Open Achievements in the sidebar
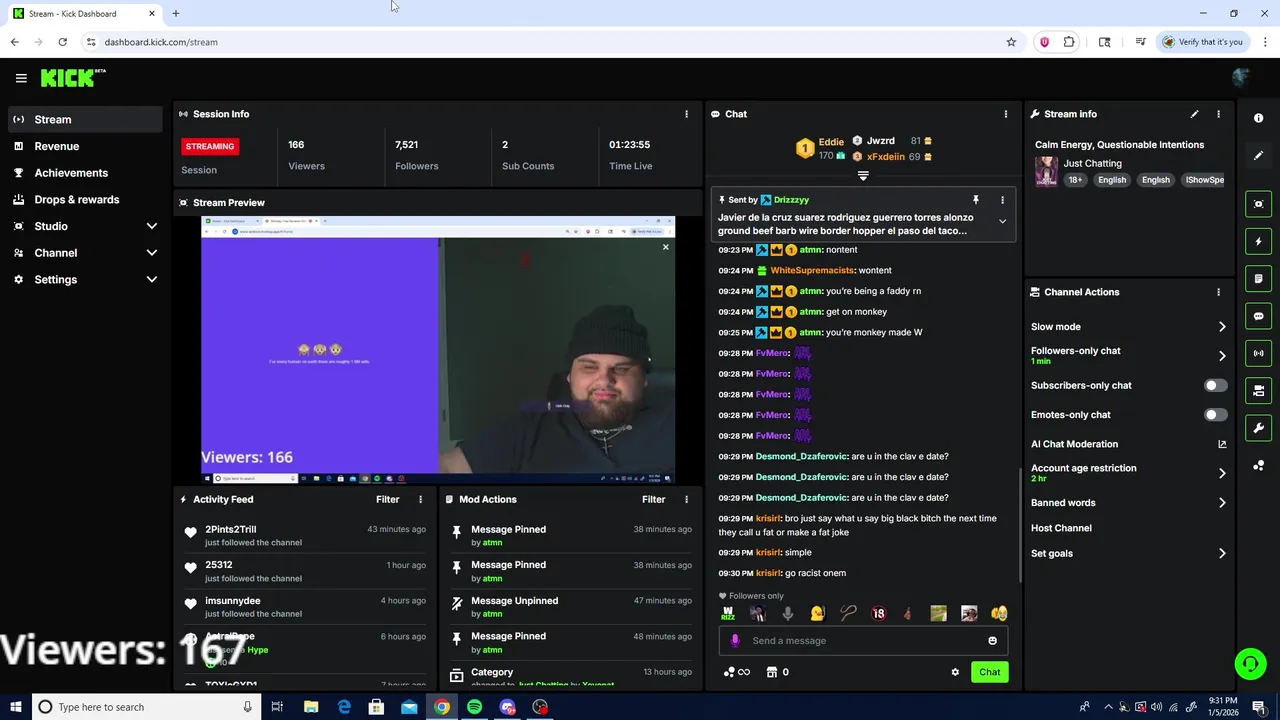Image resolution: width=1280 pixels, height=720 pixels. pos(84,173)
